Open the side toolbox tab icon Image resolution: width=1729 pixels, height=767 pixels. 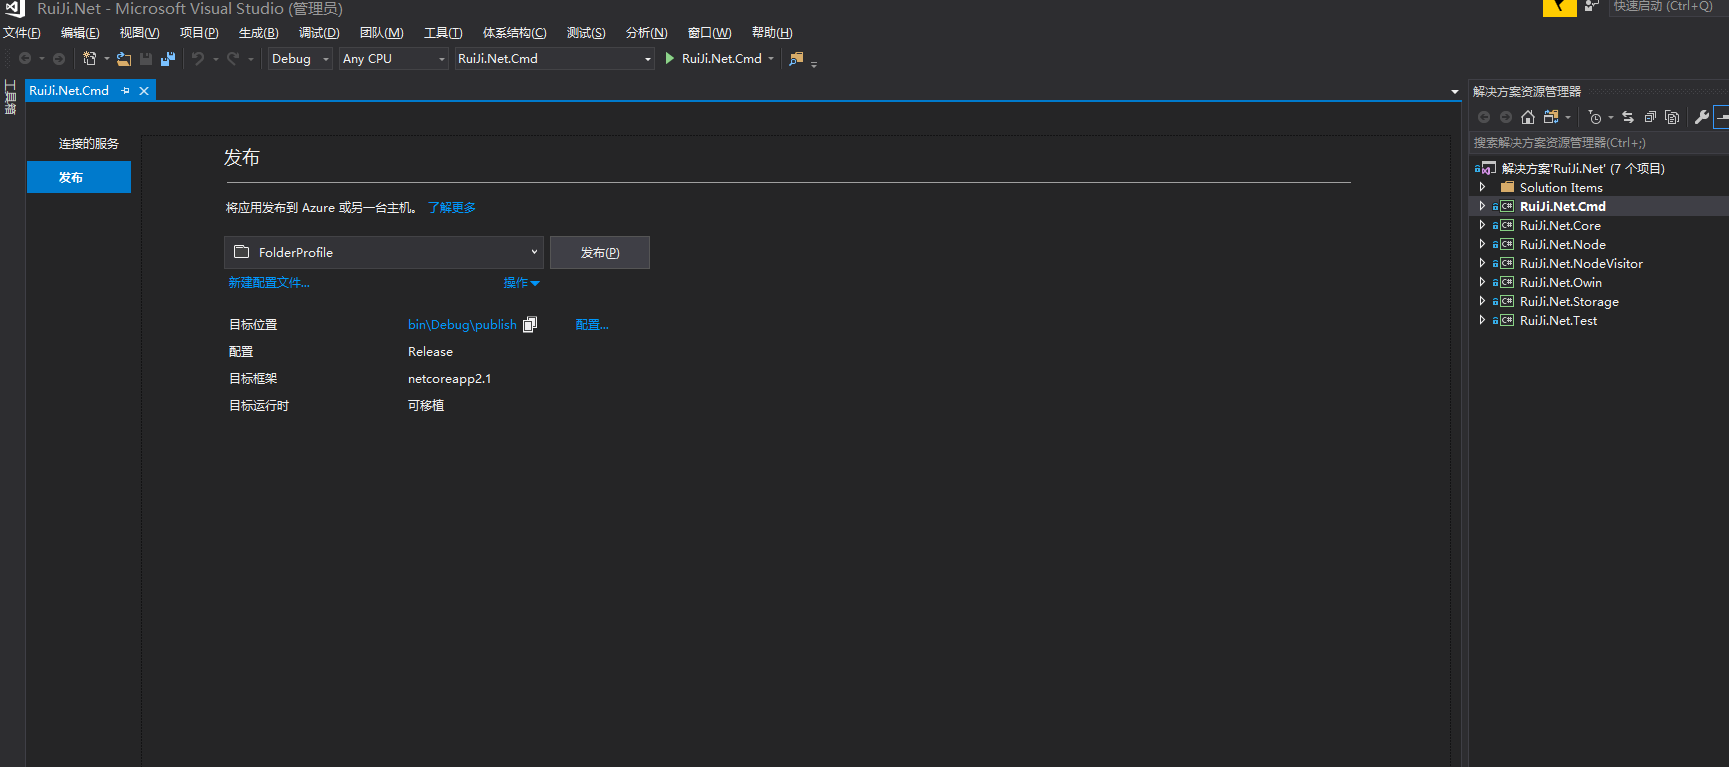pos(11,97)
